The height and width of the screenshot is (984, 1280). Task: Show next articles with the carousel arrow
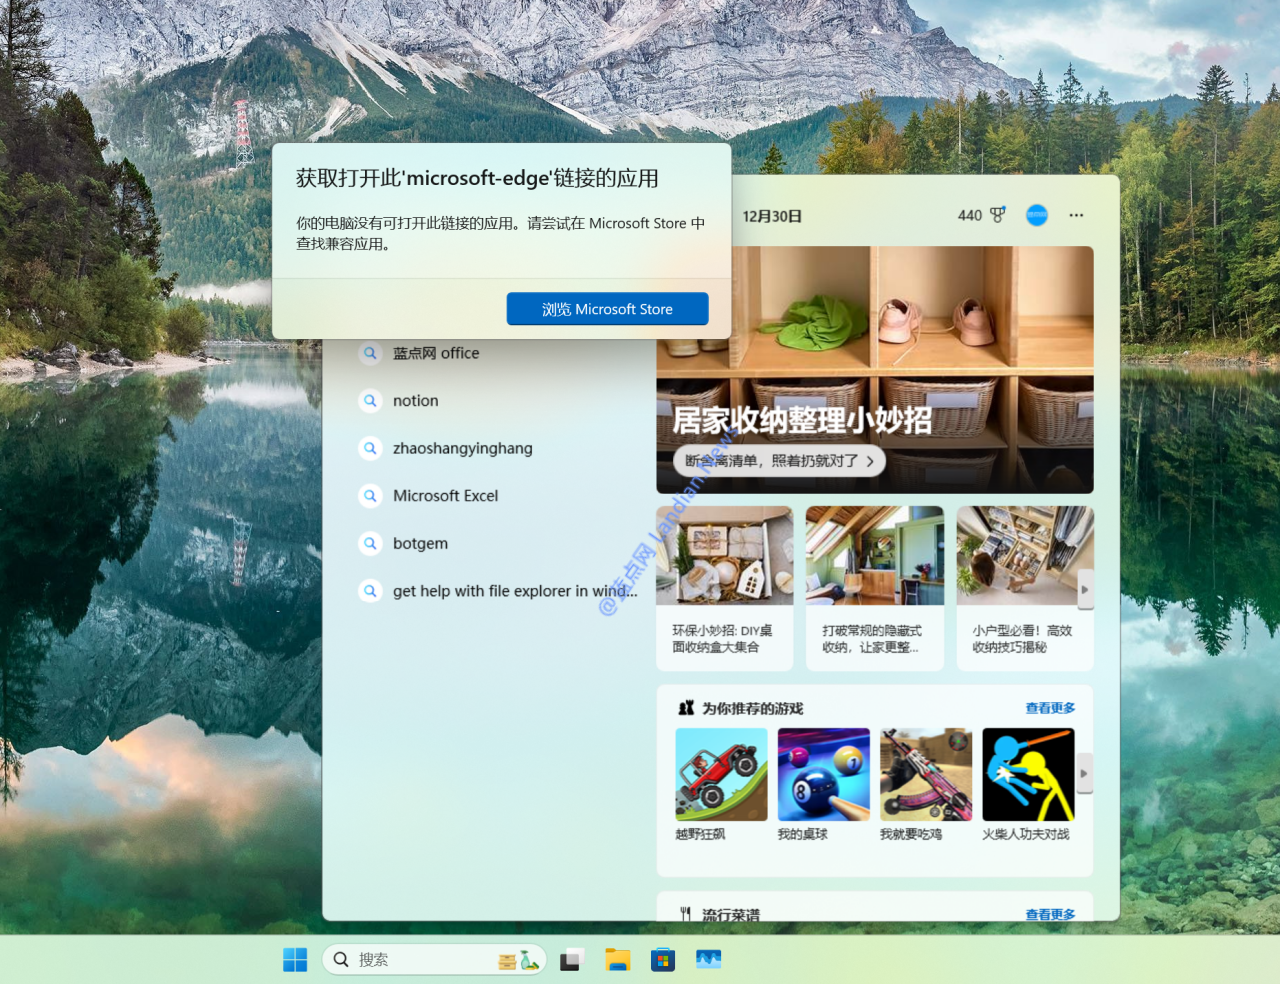[1084, 590]
